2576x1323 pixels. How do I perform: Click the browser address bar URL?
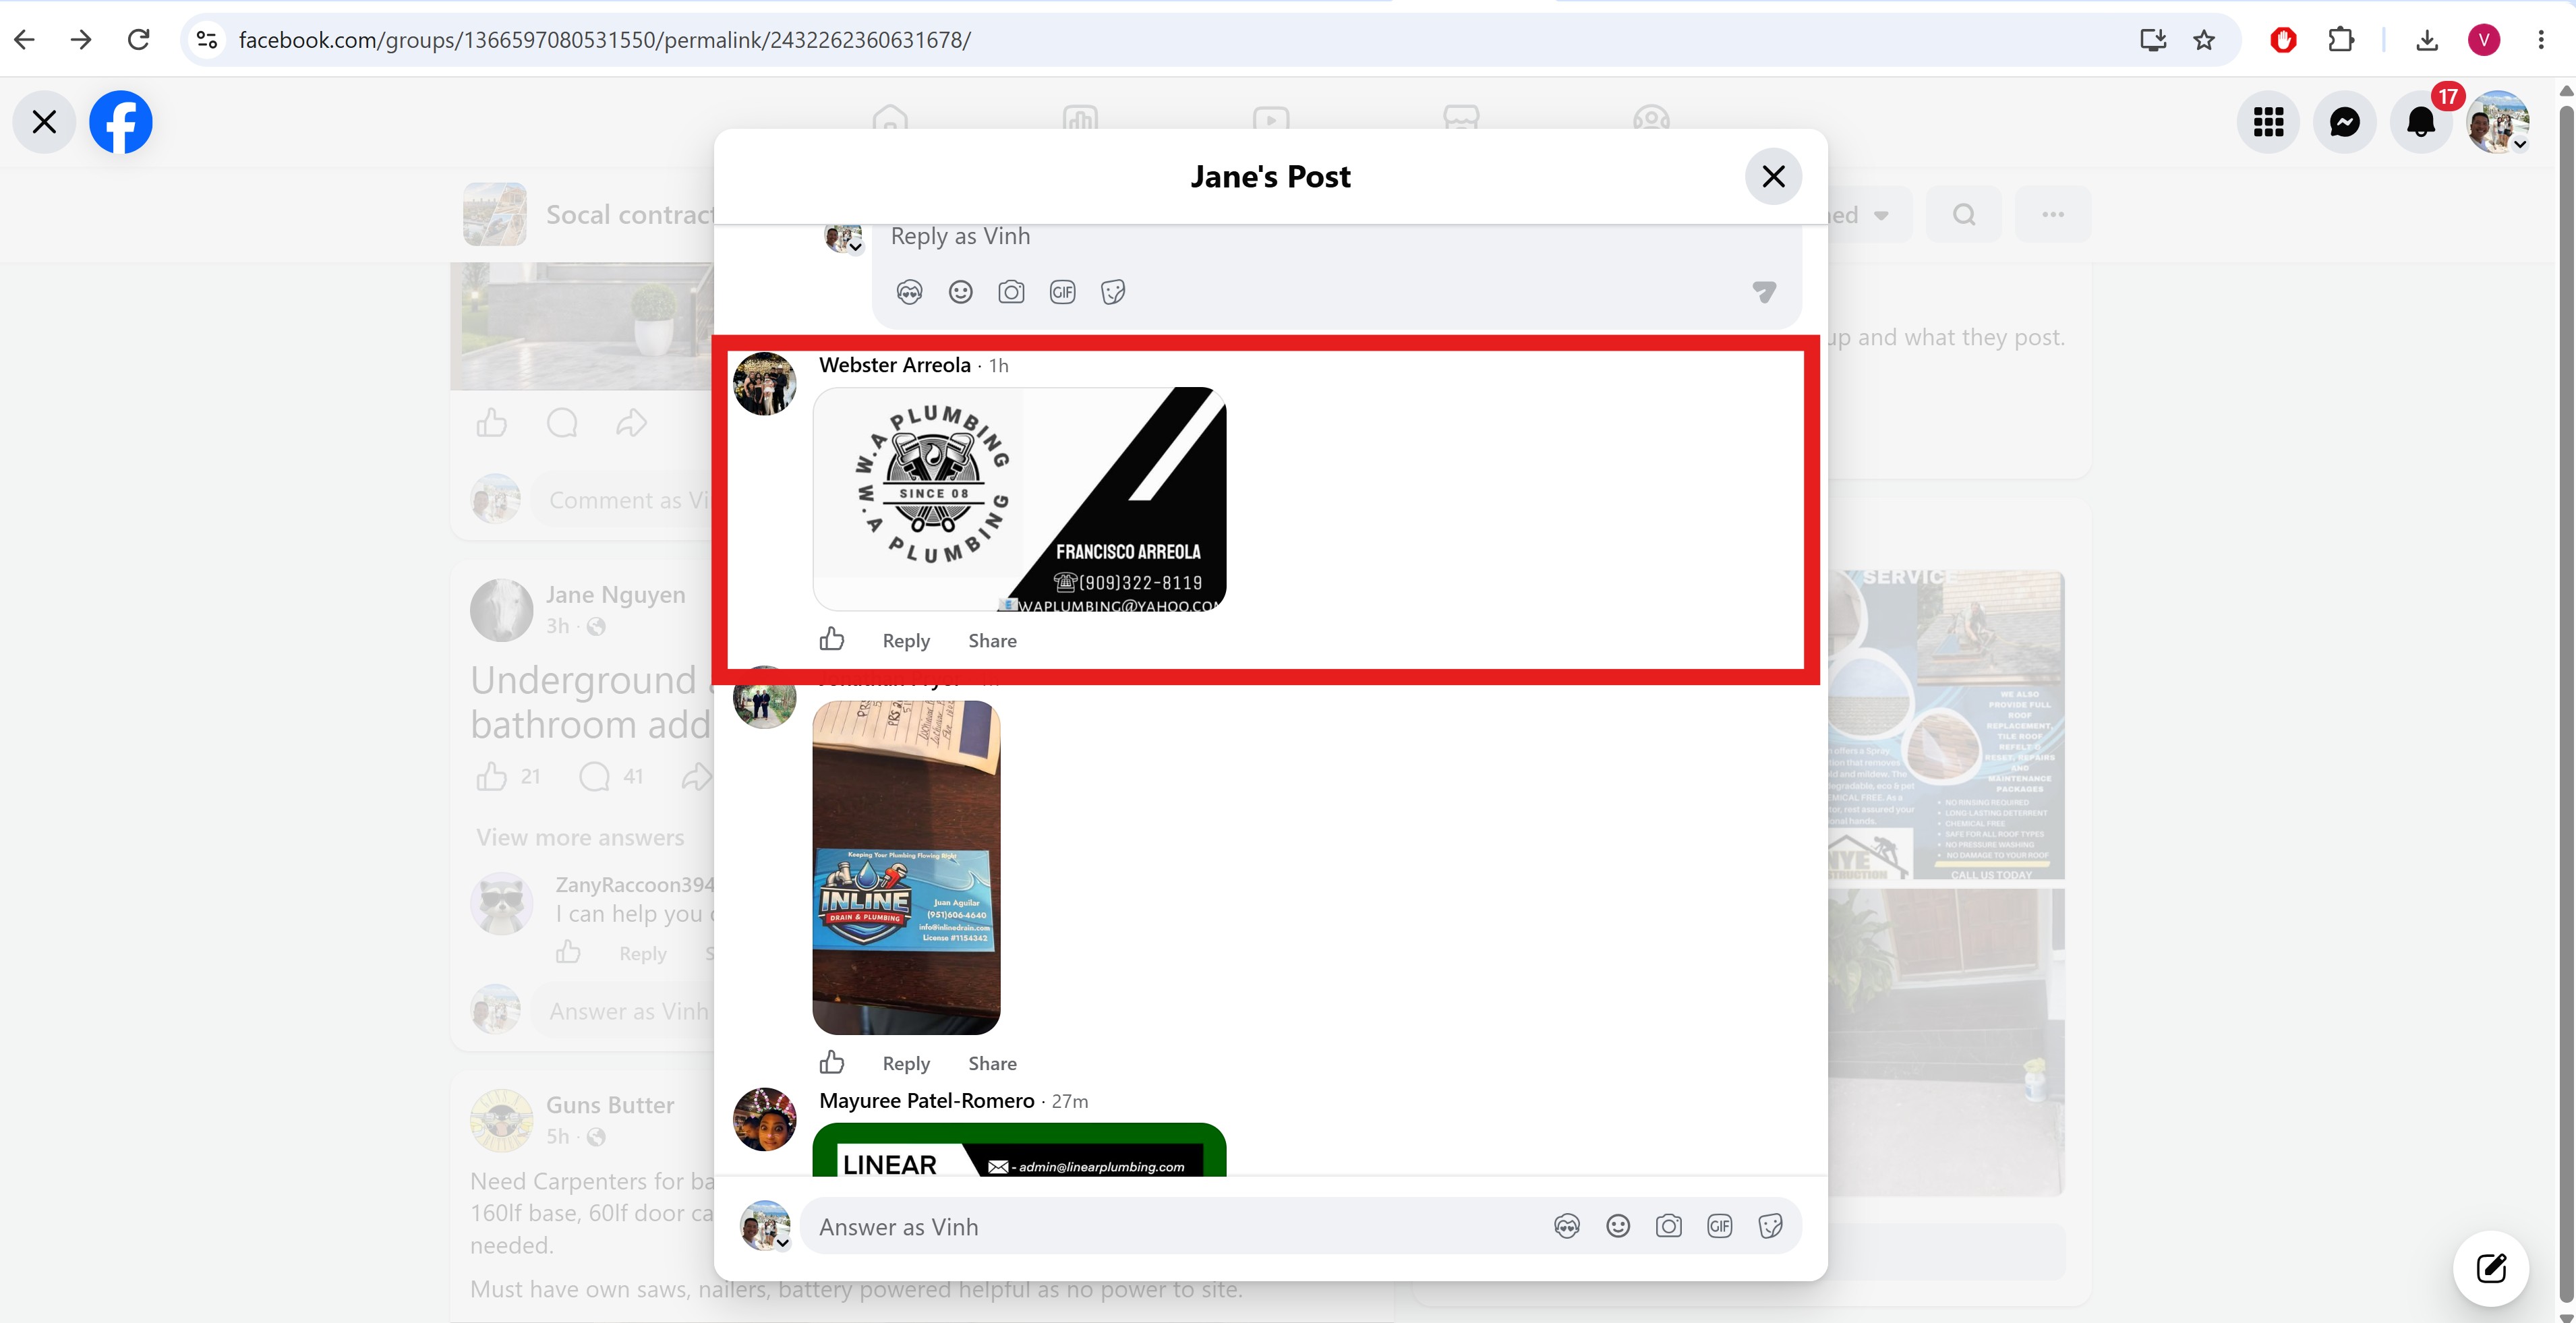[x=605, y=40]
